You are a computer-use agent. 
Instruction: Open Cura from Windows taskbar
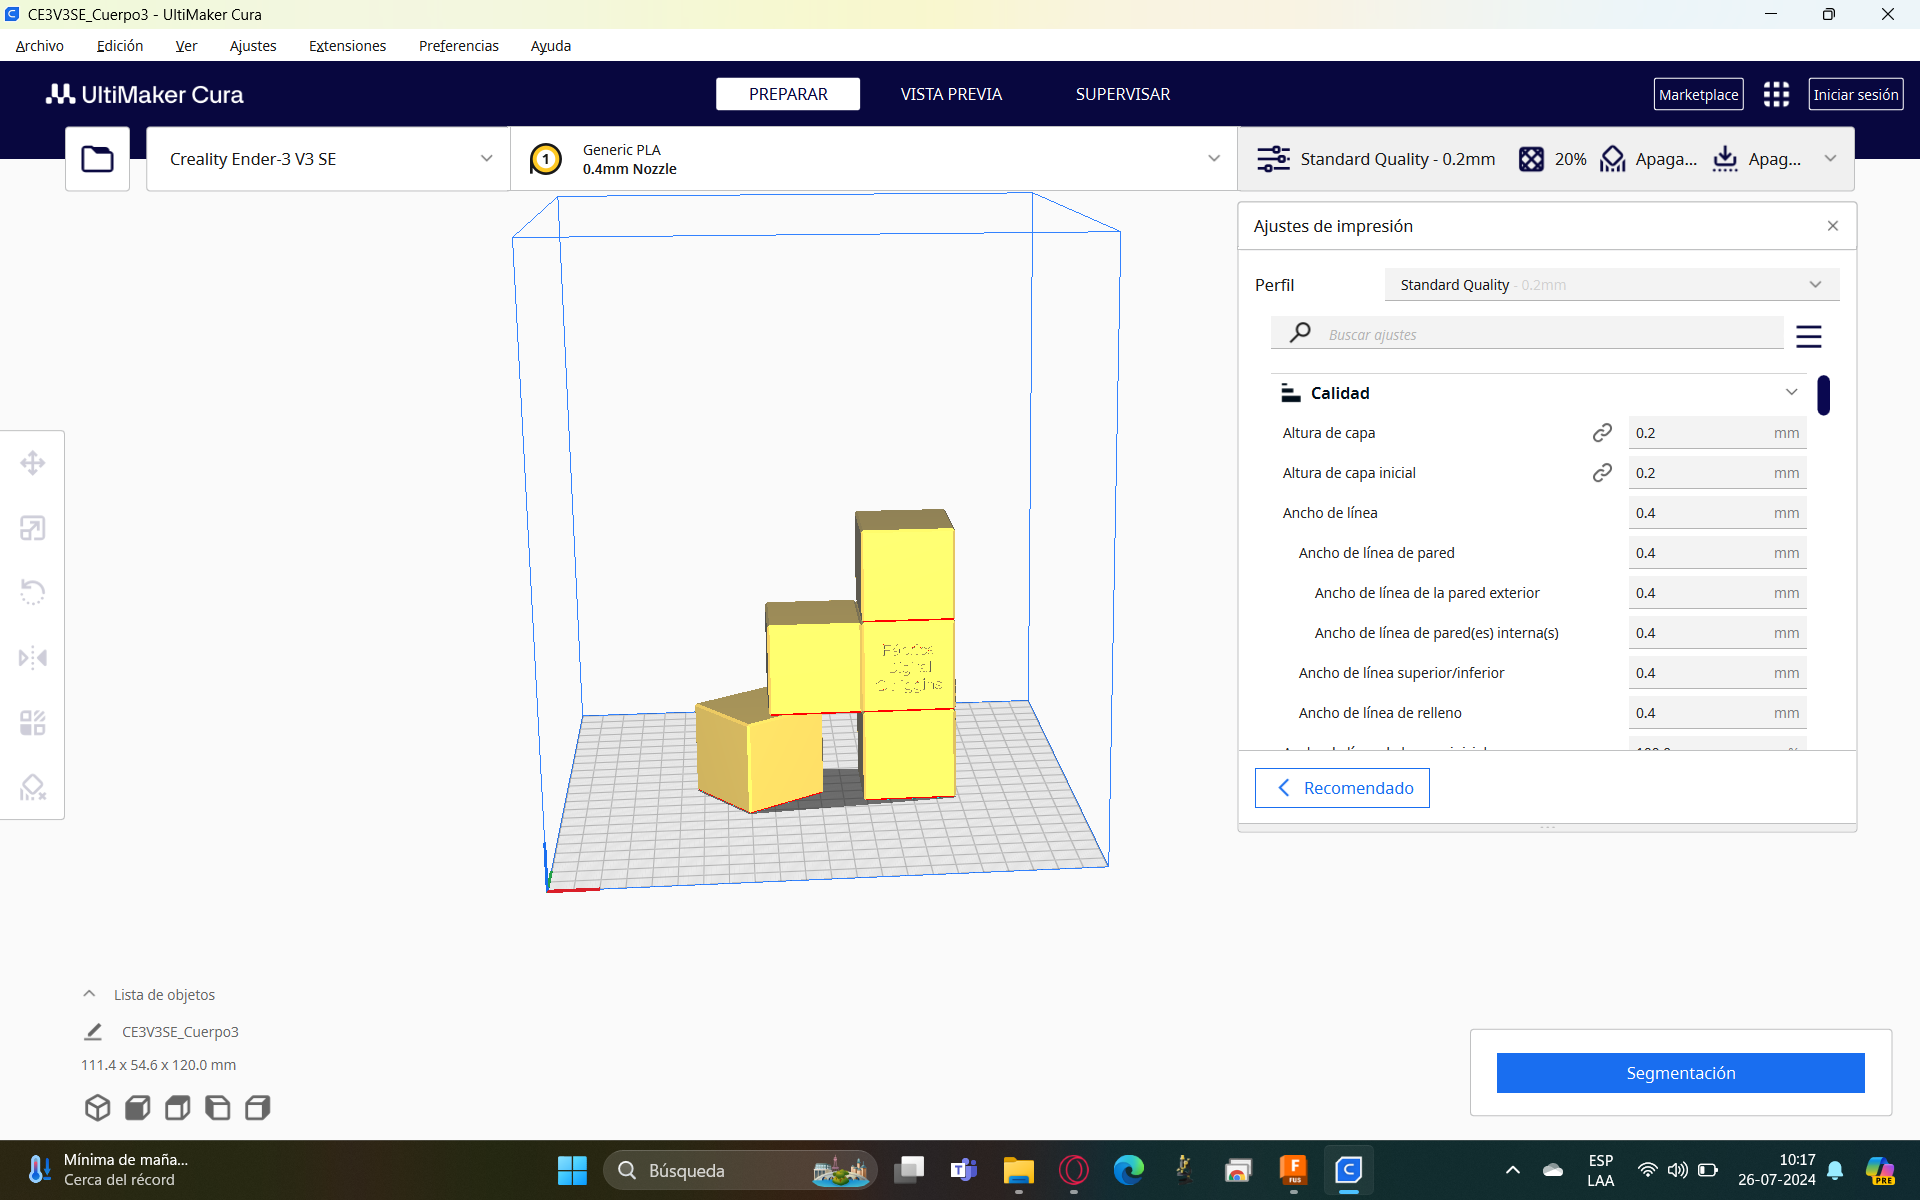coord(1348,1170)
